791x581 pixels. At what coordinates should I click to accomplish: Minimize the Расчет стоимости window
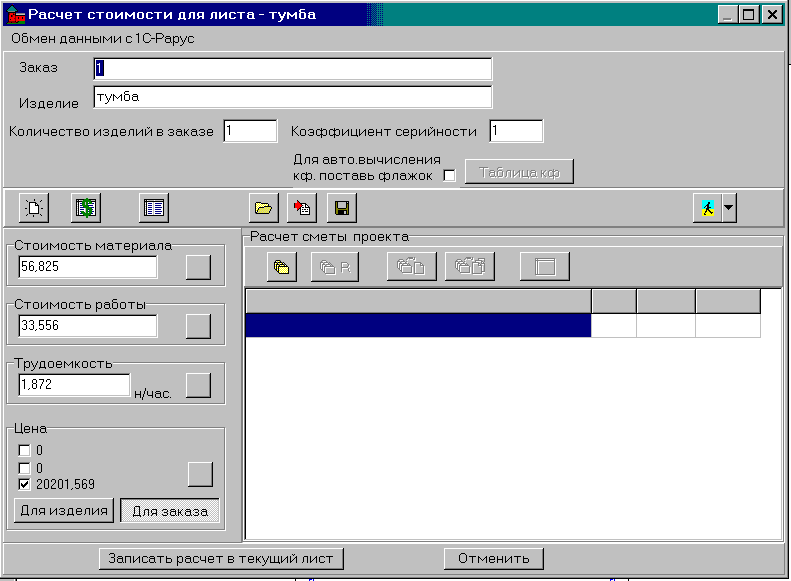pos(727,15)
